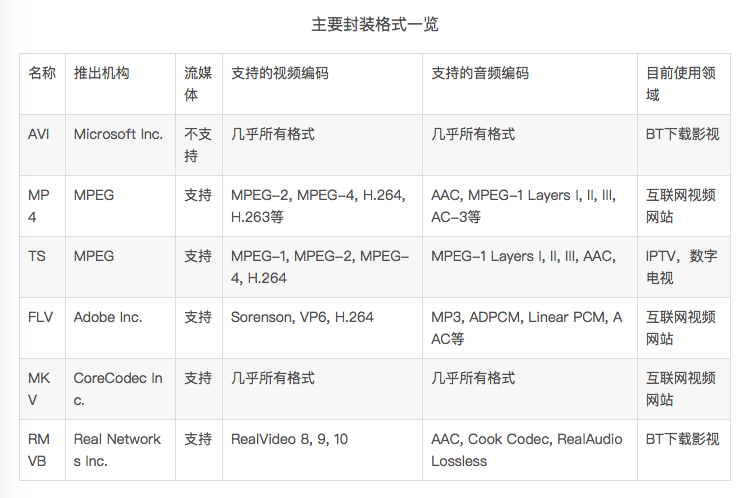Click 互联网视频网站 in MP4 row
This screenshot has width=748, height=498.
684,206
